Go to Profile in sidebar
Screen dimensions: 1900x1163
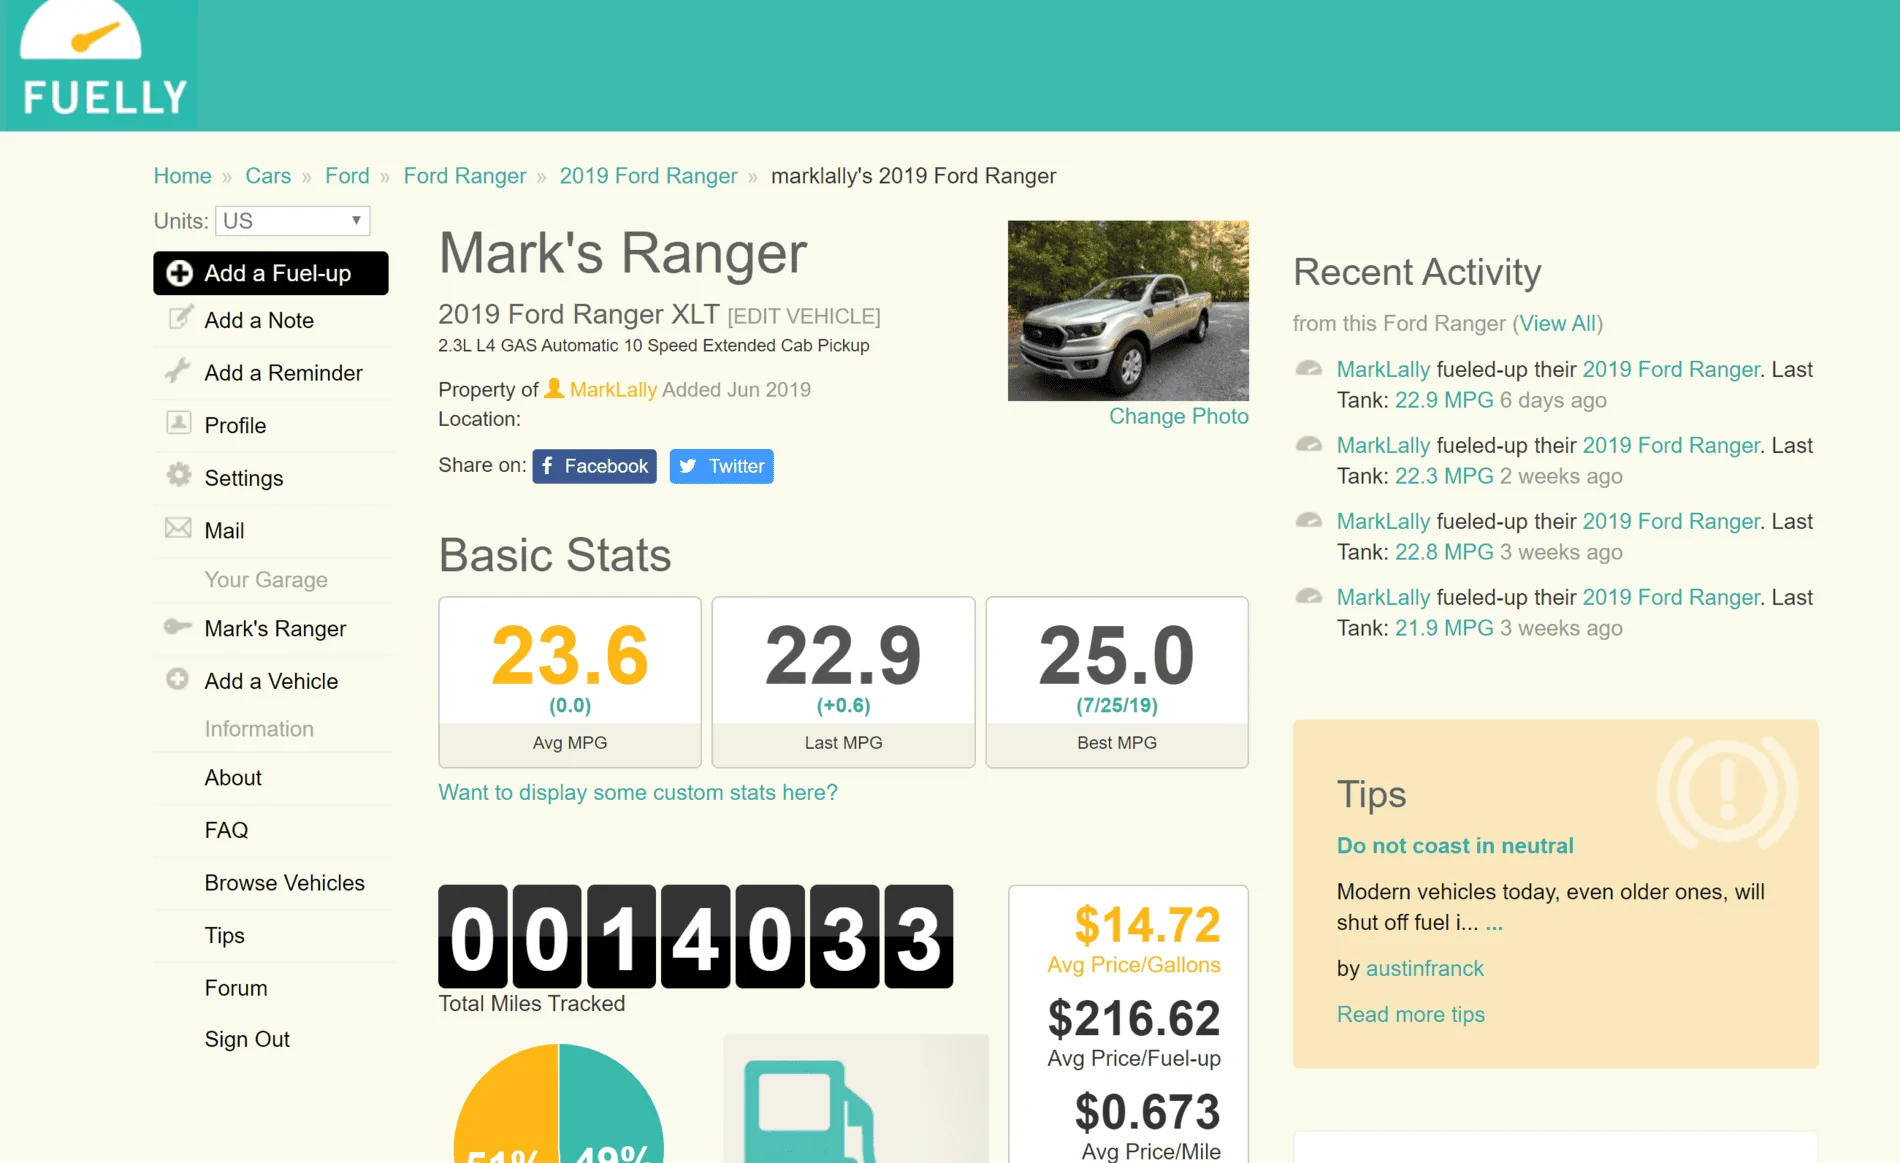235,425
